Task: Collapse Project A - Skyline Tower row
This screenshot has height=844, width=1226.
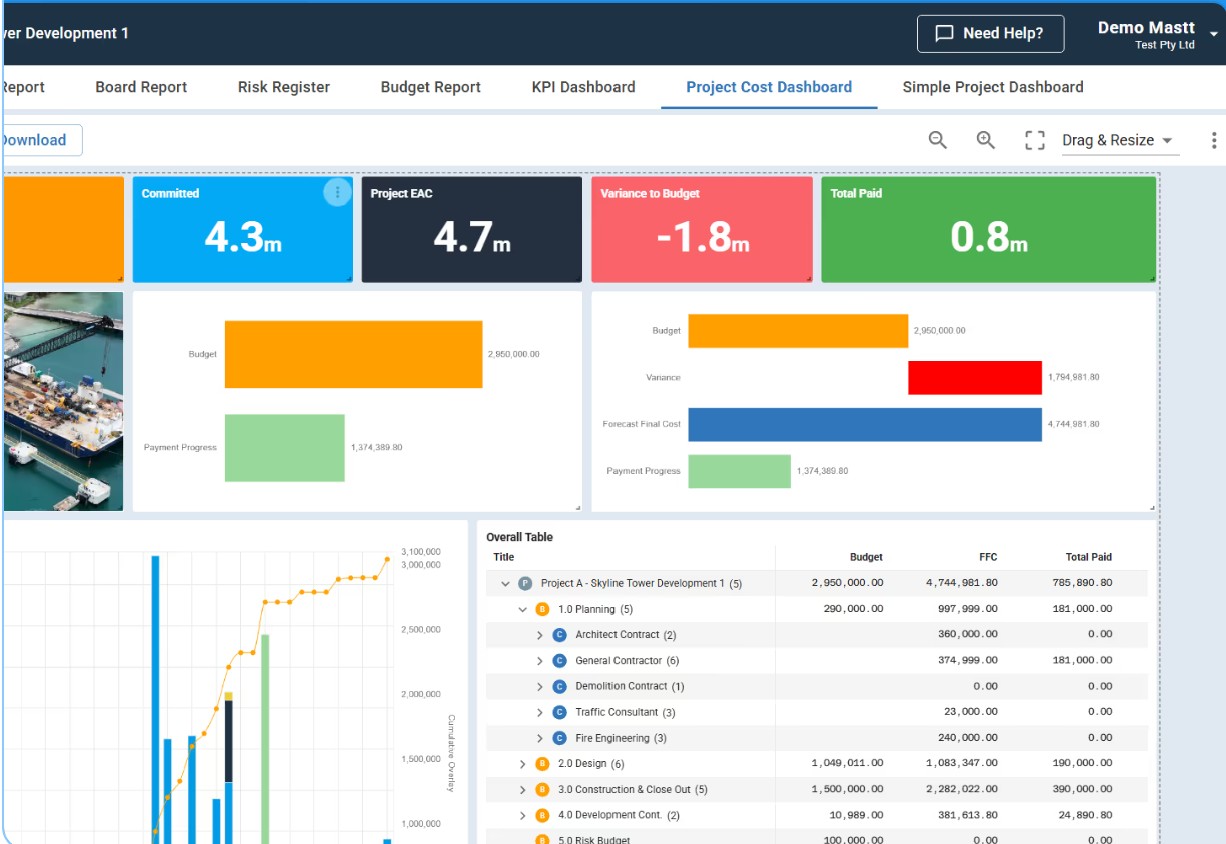Action: coord(505,583)
